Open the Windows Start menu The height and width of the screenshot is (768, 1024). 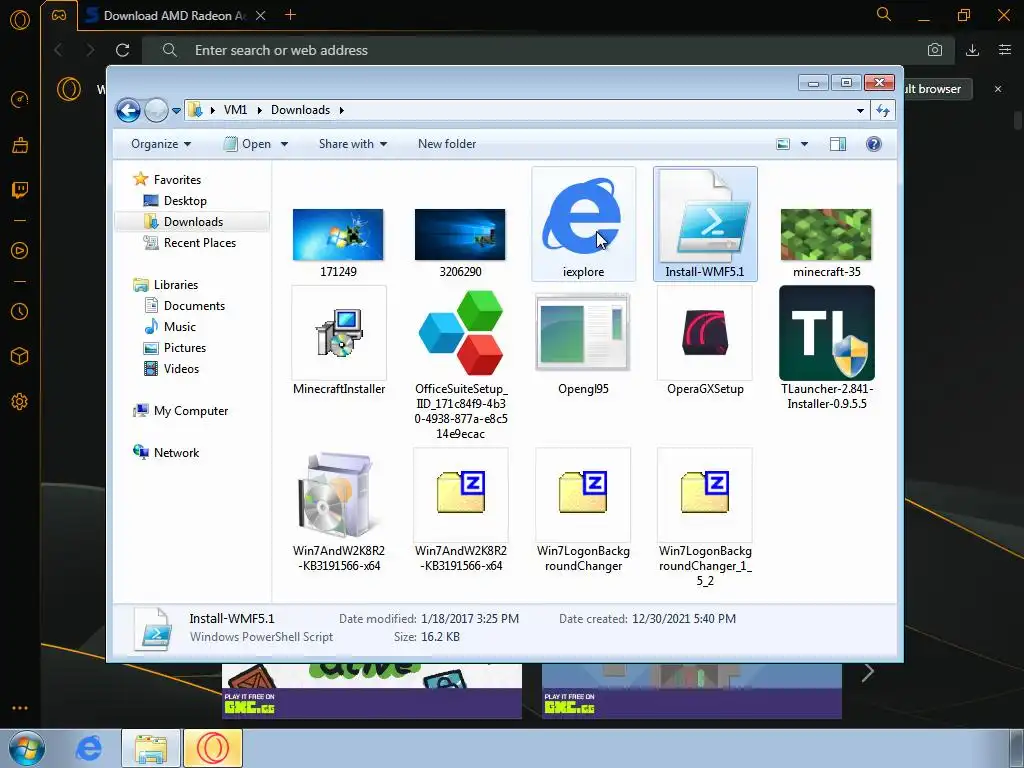(26, 748)
